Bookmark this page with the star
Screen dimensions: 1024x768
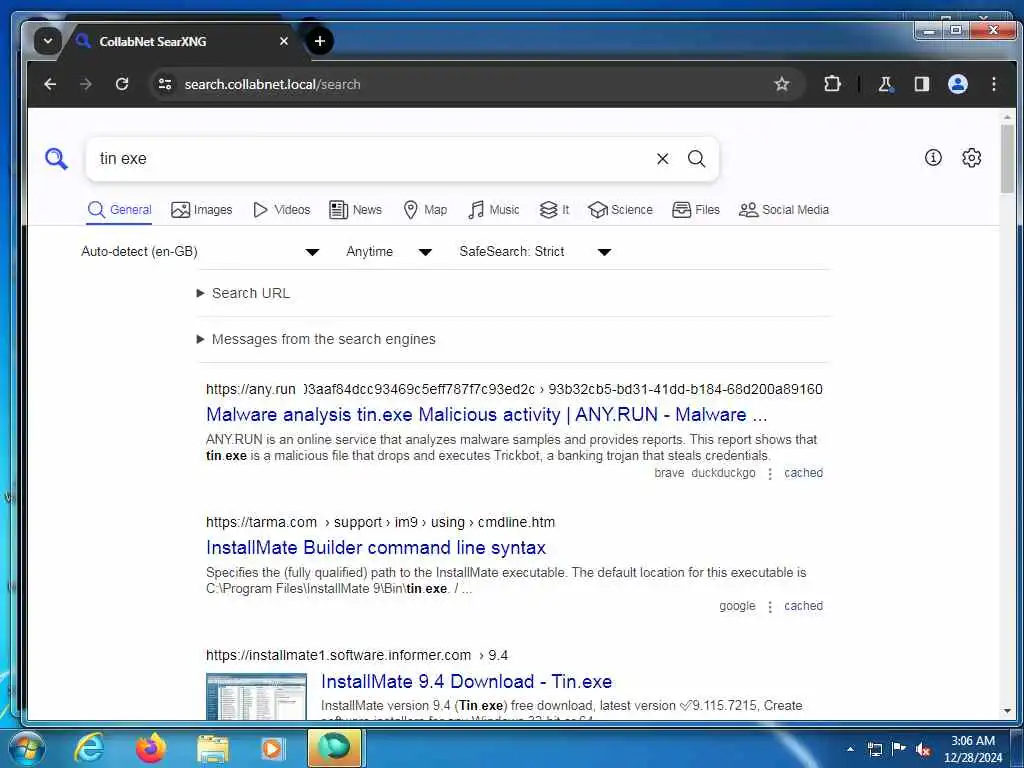(x=782, y=84)
